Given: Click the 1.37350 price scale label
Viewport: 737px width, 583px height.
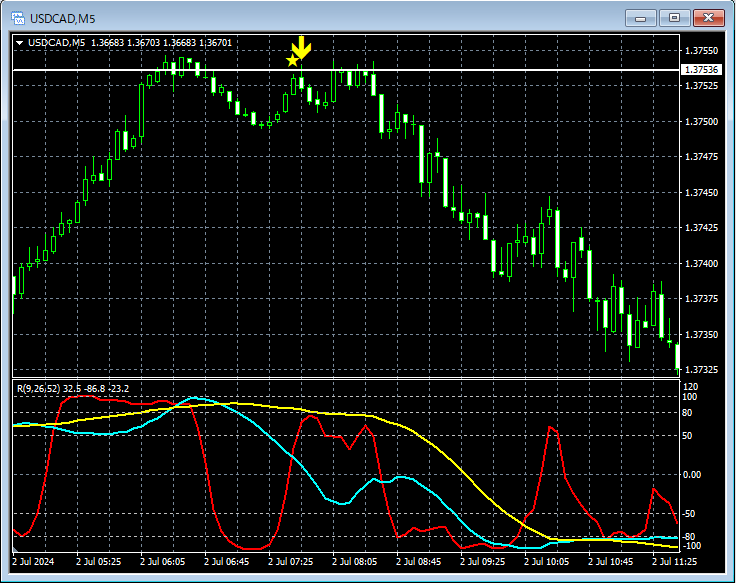Looking at the screenshot, I should pos(701,335).
